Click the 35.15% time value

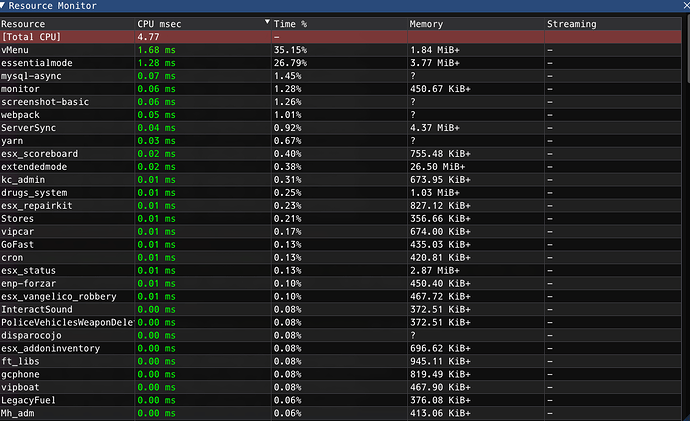point(290,50)
